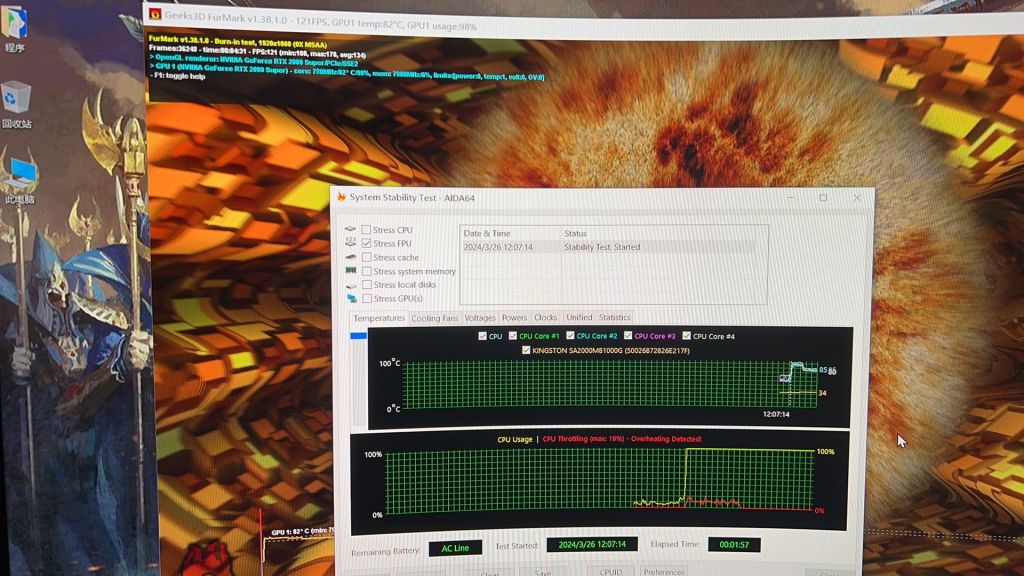This screenshot has height=576, width=1024.
Task: Click the memory icon beside Stress system memory
Action: (x=351, y=271)
